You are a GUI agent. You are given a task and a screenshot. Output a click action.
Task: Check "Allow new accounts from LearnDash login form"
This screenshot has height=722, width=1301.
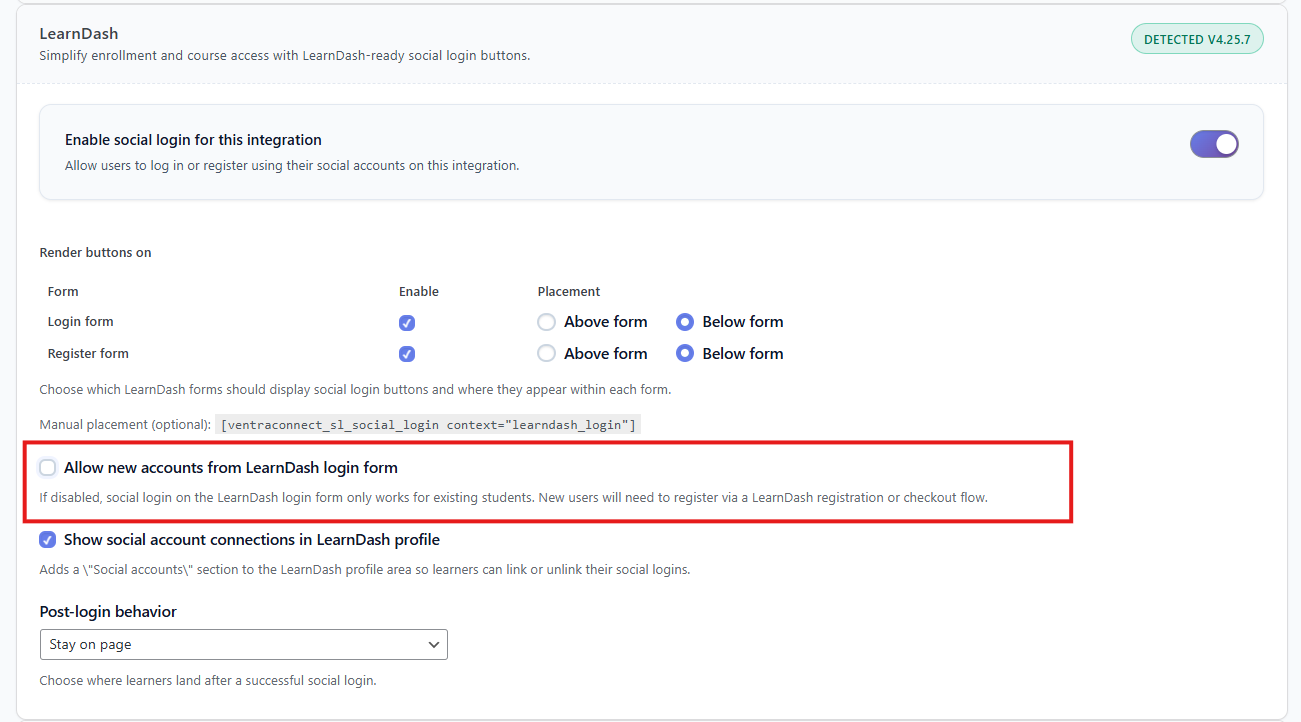[47, 467]
